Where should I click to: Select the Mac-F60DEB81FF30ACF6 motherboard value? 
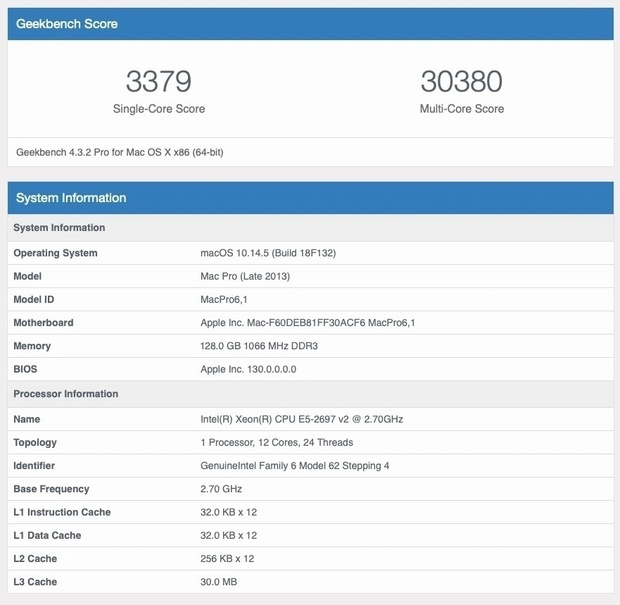[x=308, y=323]
